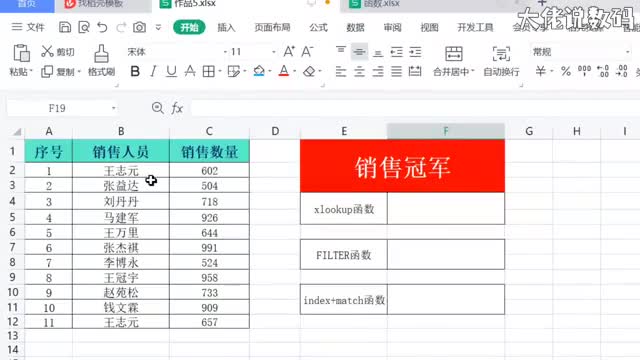Apply currency format yen icon
This screenshot has width=640, height=360.
541,71
